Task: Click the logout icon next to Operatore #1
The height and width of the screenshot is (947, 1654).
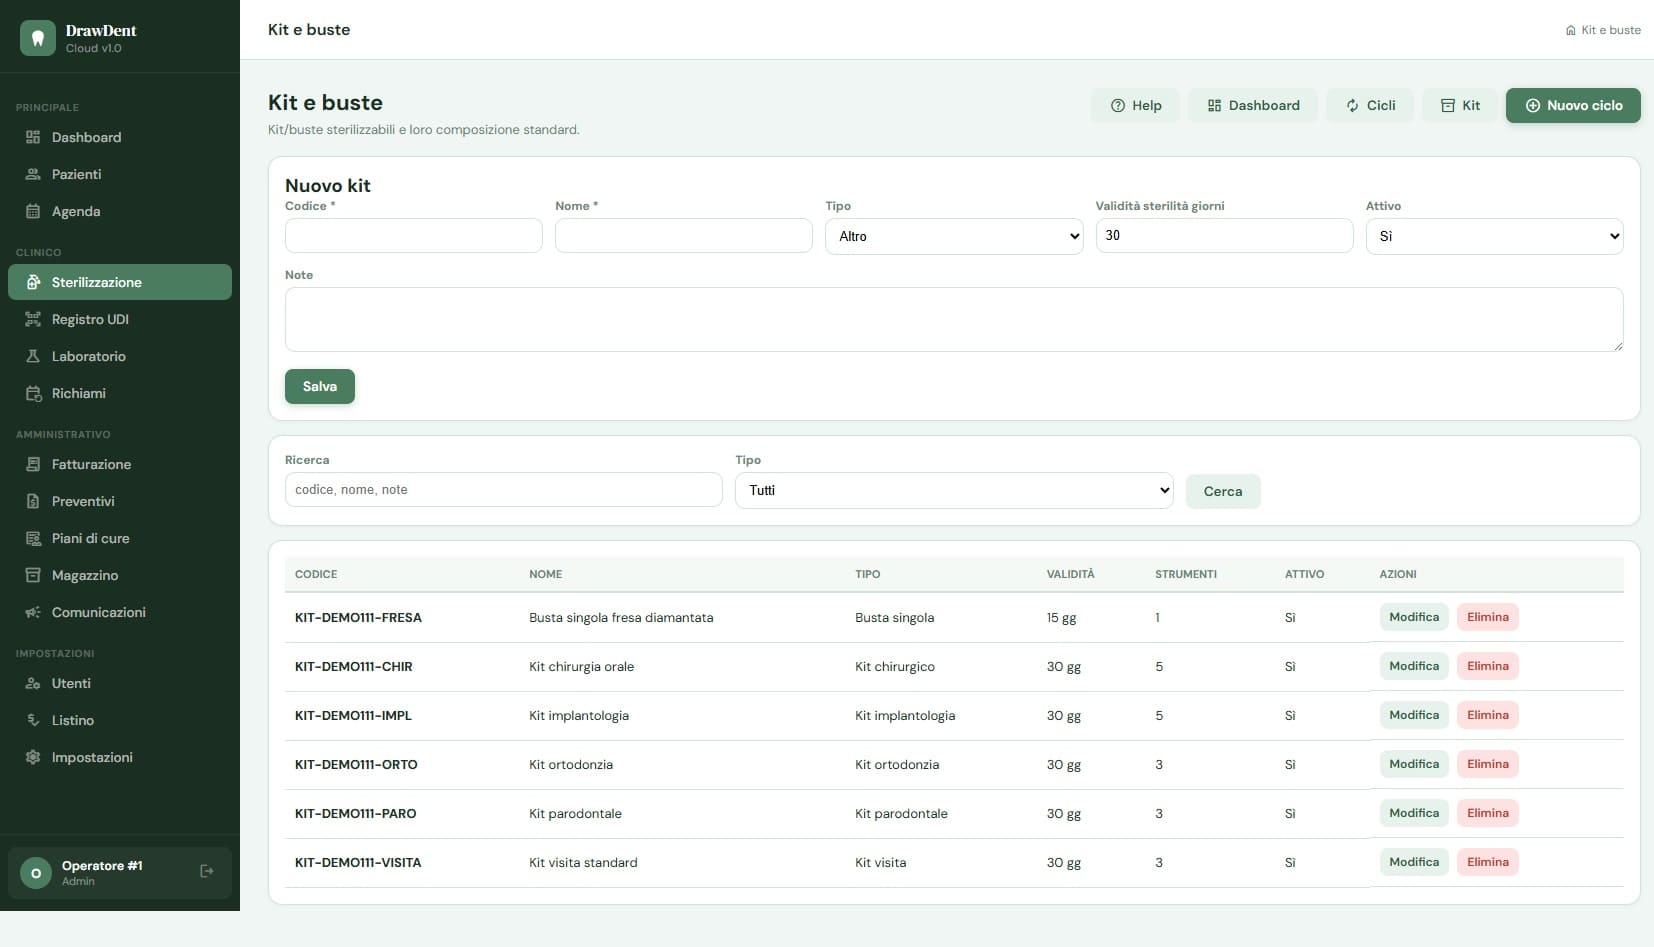Action: pyautogui.click(x=207, y=871)
